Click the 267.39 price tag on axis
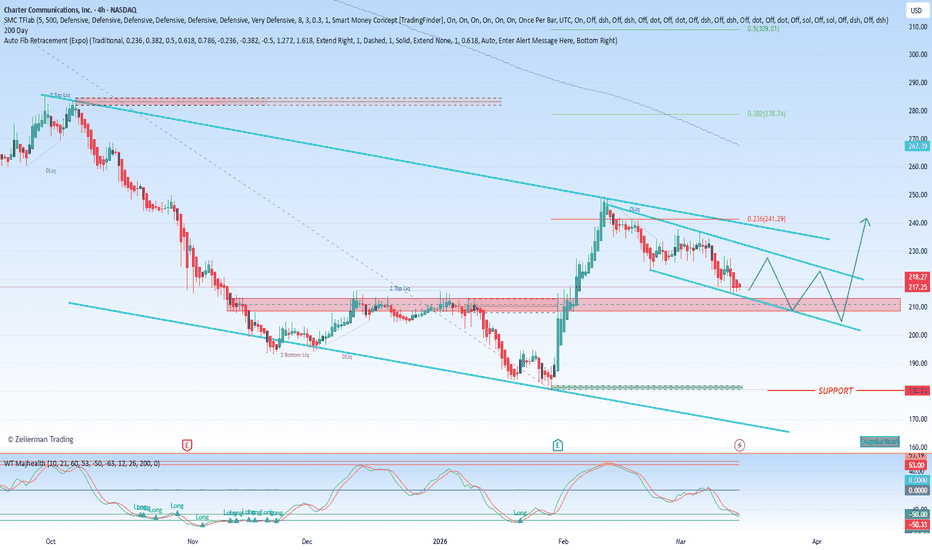 [918, 146]
